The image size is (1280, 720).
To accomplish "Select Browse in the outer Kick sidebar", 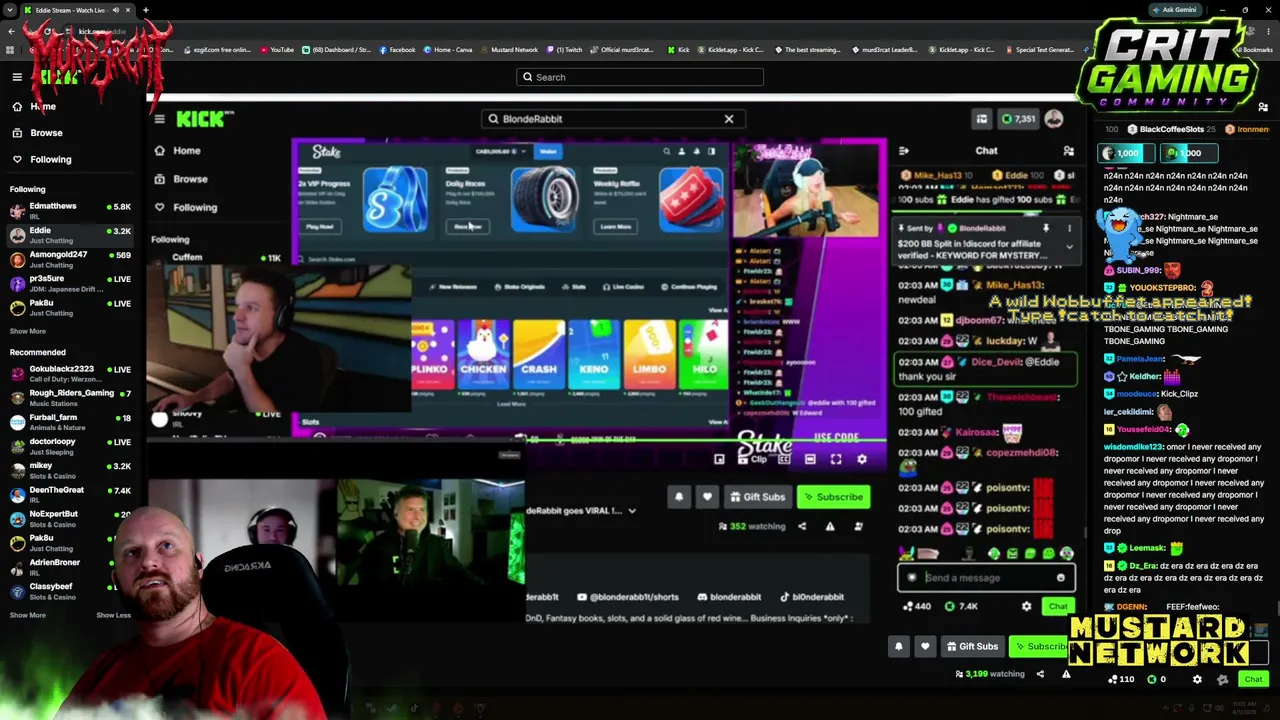I will click(37, 133).
